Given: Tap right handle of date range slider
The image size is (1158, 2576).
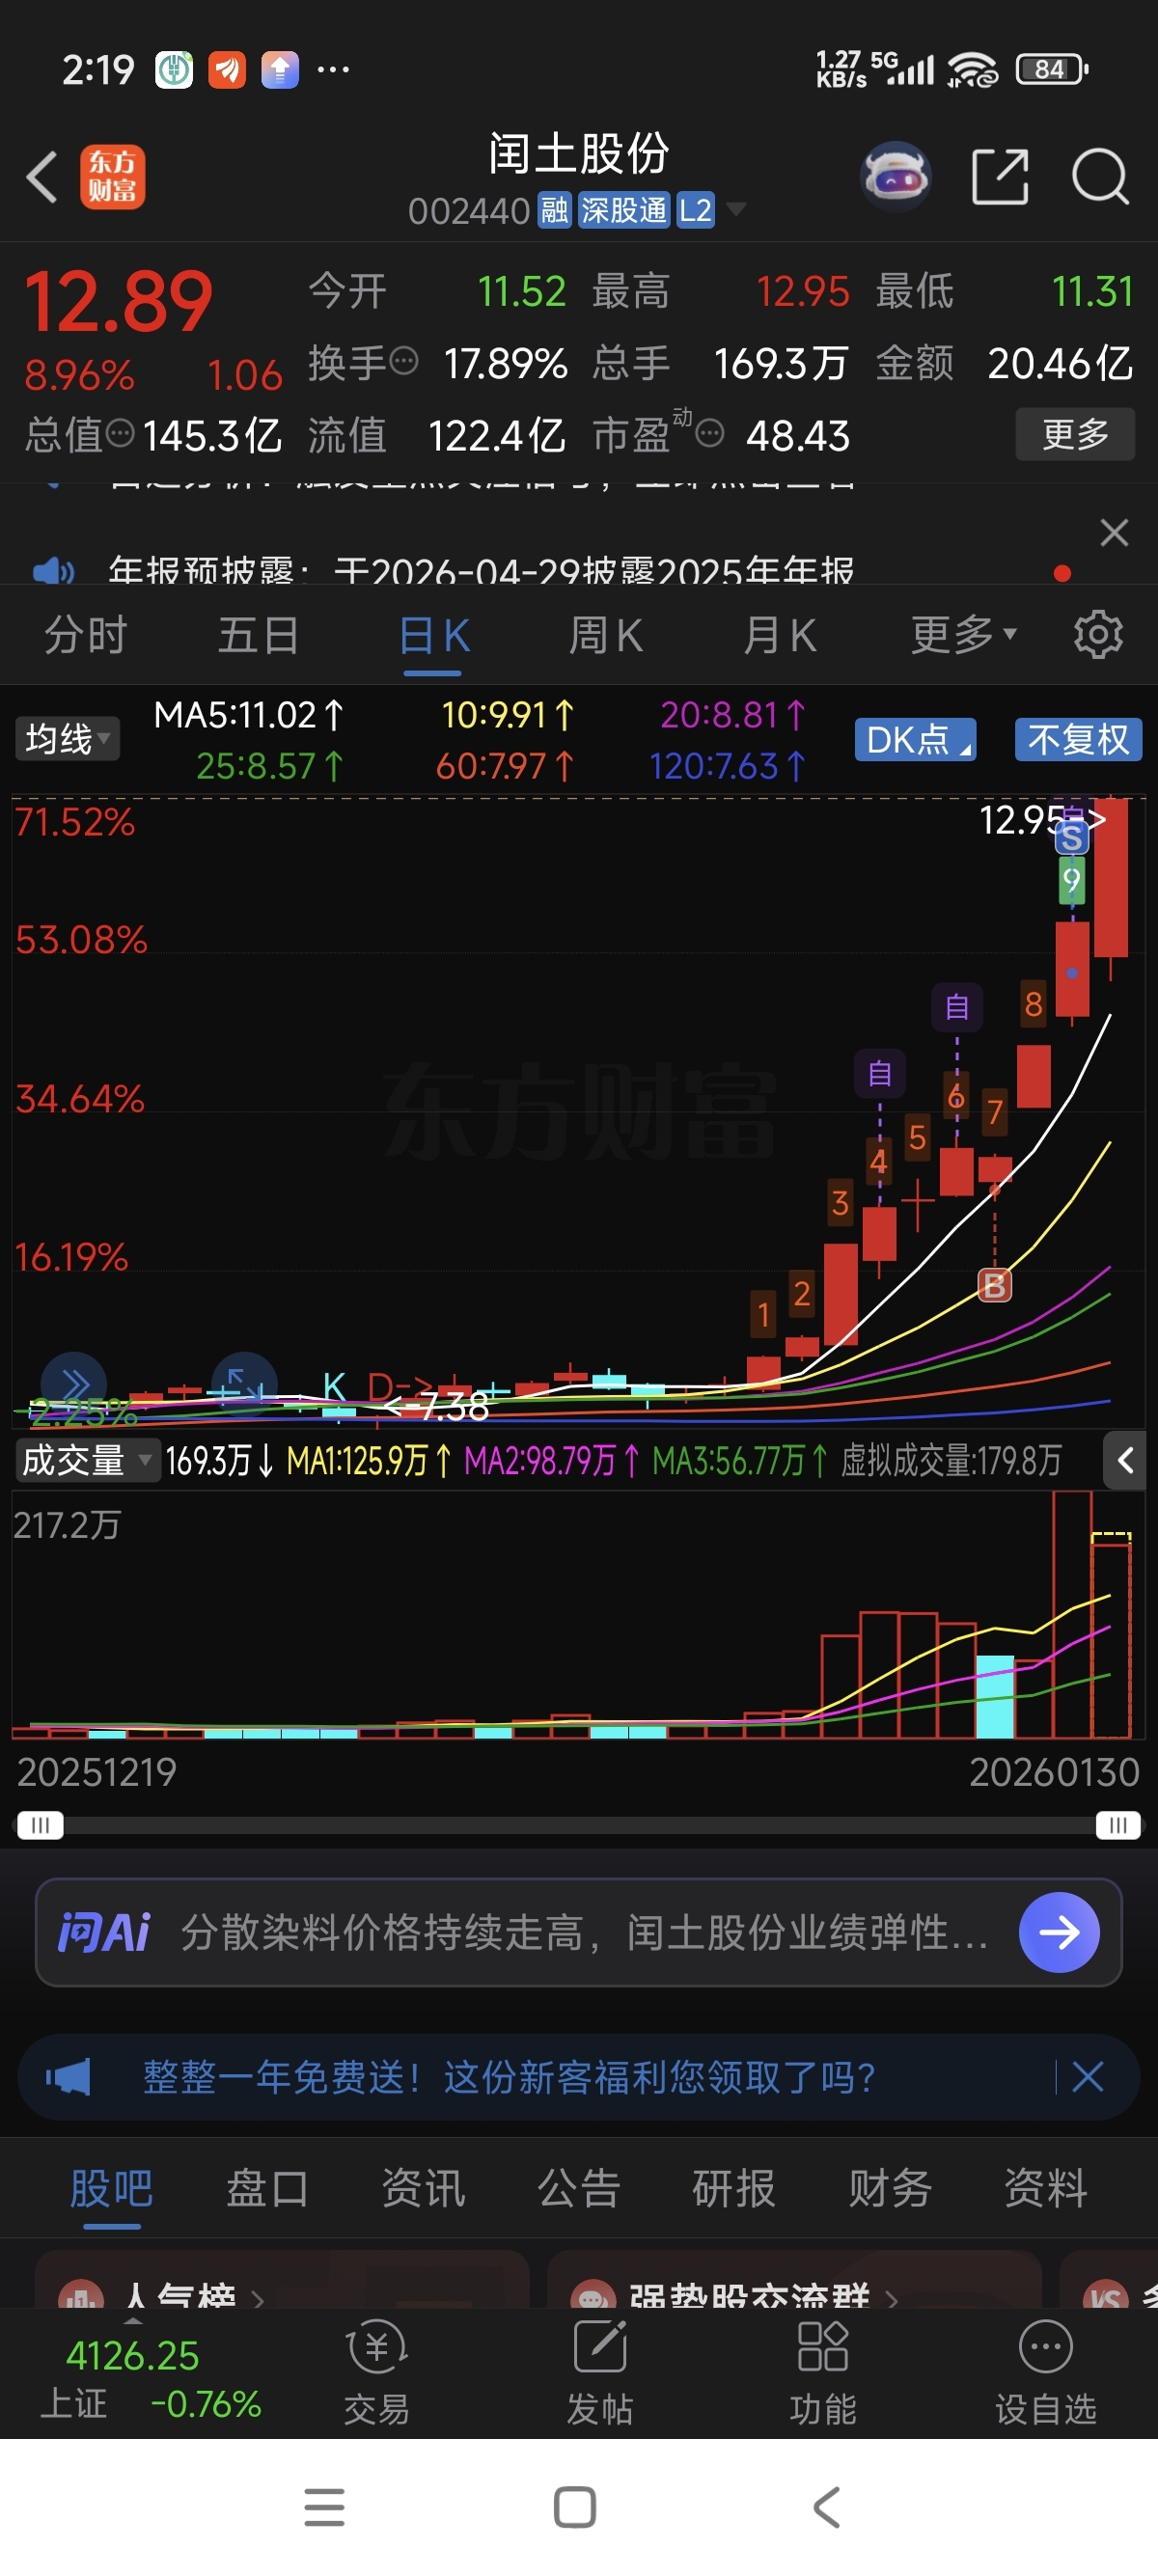Looking at the screenshot, I should click(x=1118, y=1825).
